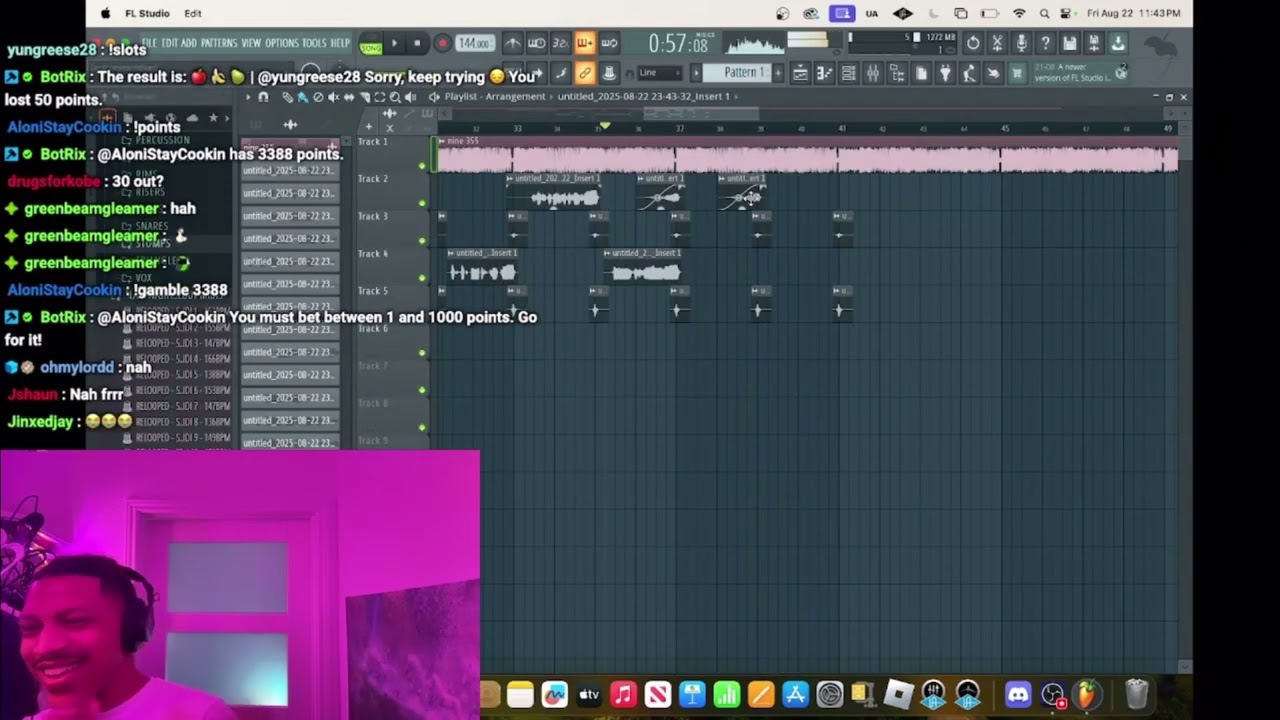The width and height of the screenshot is (1280, 720).
Task: Click the cut/scissors audio editor icon
Action: (997, 43)
